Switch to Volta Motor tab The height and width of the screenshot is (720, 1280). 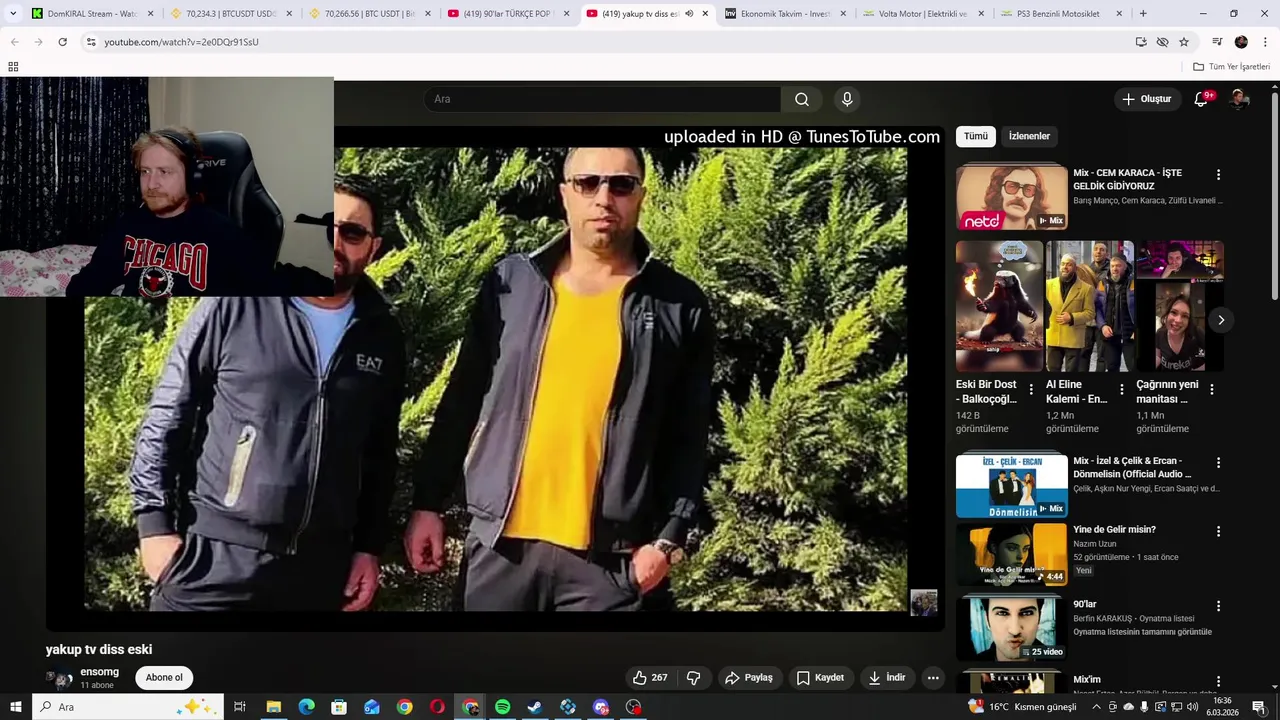[x=922, y=14]
